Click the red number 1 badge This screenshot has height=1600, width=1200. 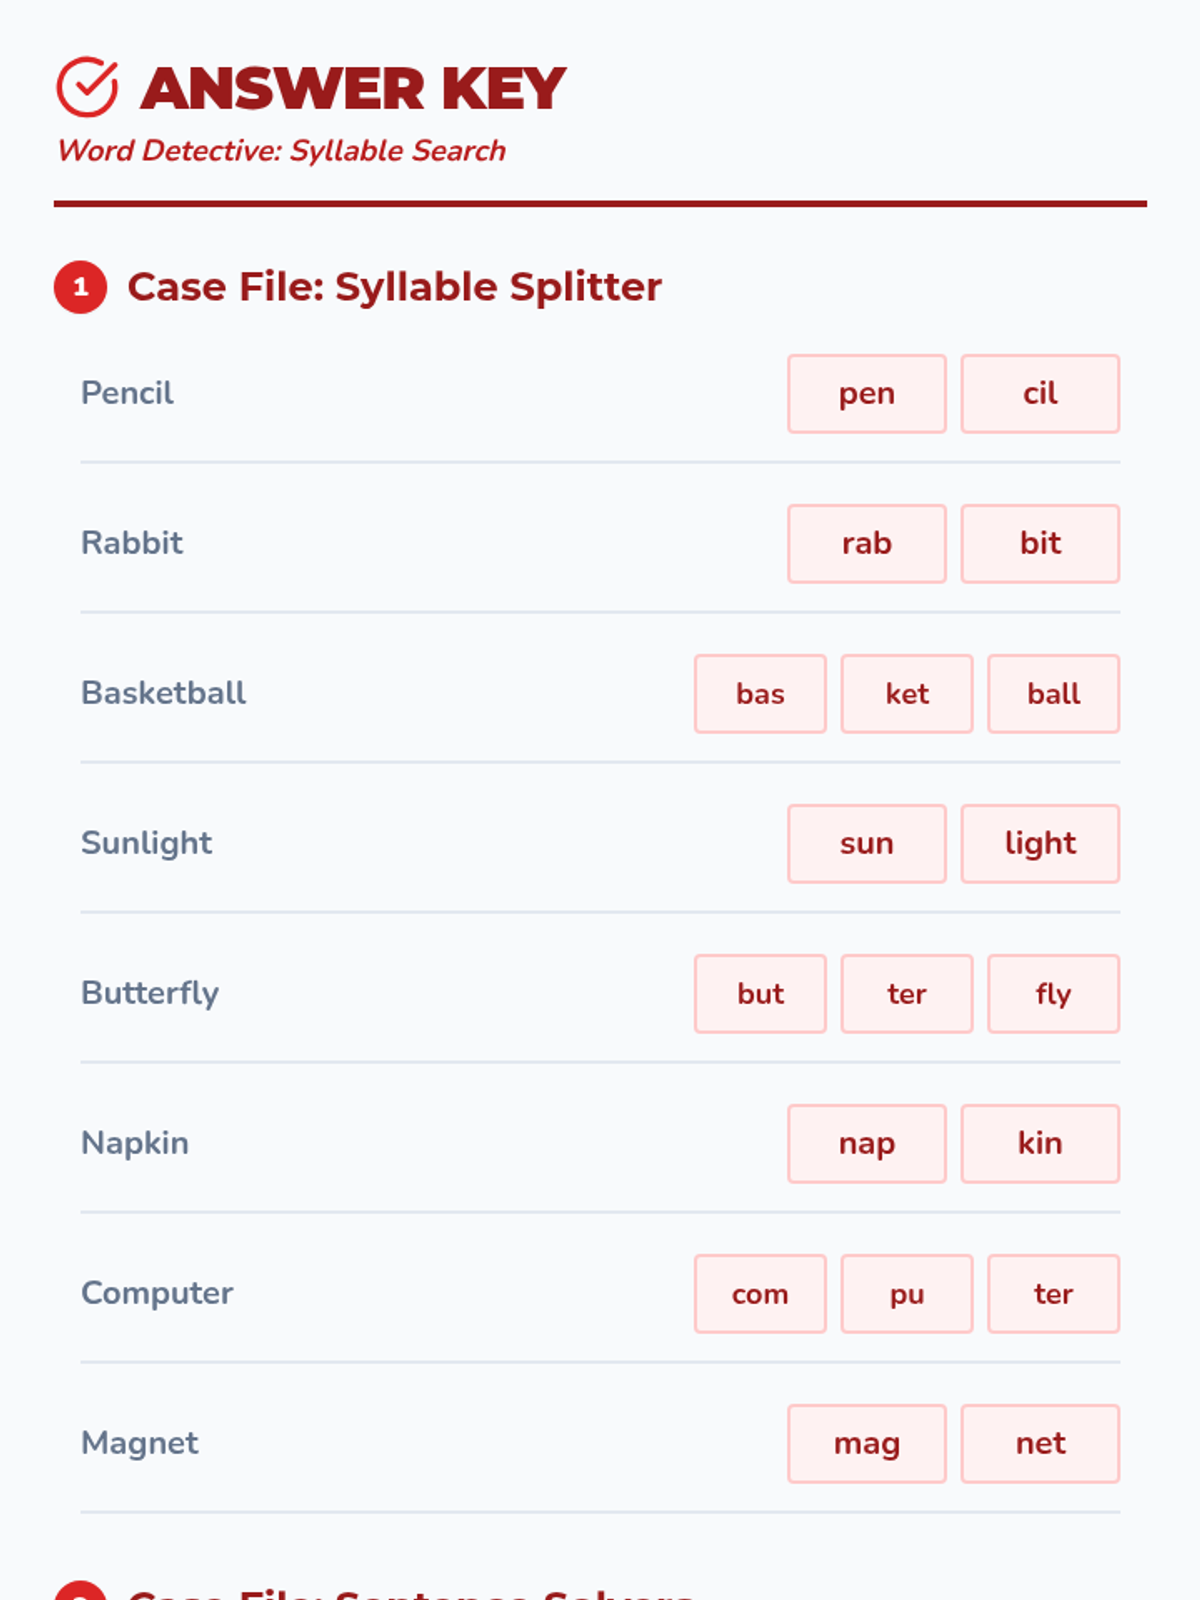(80, 288)
